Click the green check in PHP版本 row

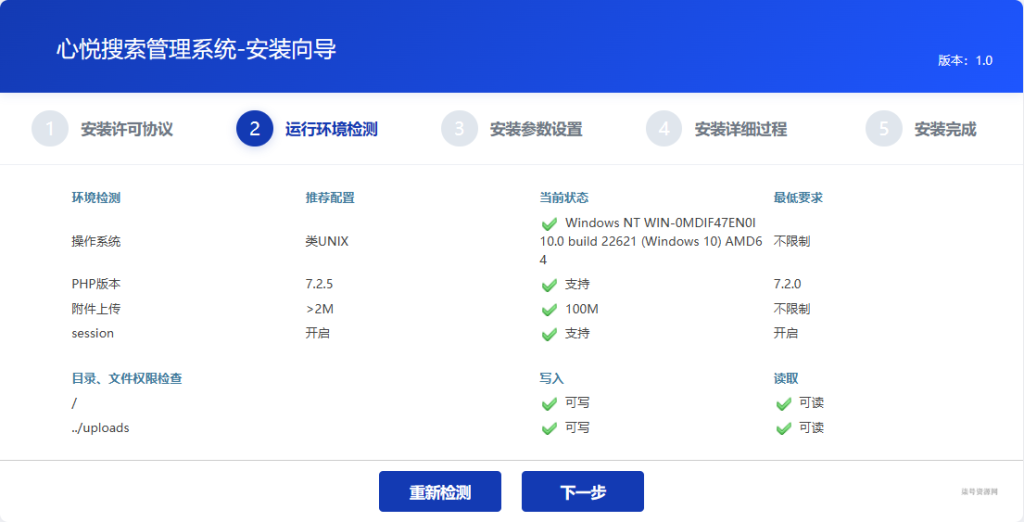point(549,285)
